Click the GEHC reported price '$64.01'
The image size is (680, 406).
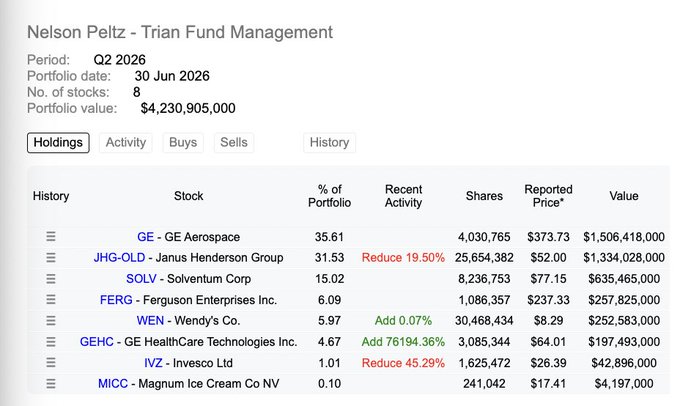point(548,342)
